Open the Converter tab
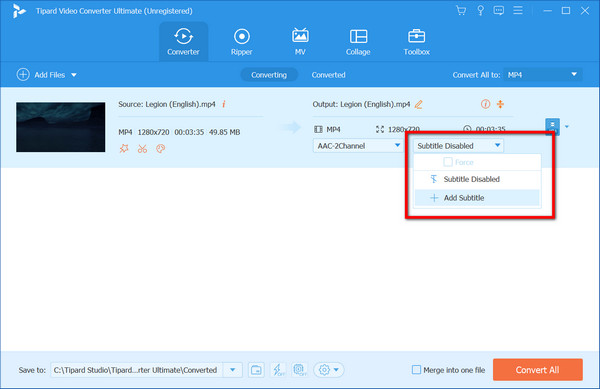 point(183,42)
